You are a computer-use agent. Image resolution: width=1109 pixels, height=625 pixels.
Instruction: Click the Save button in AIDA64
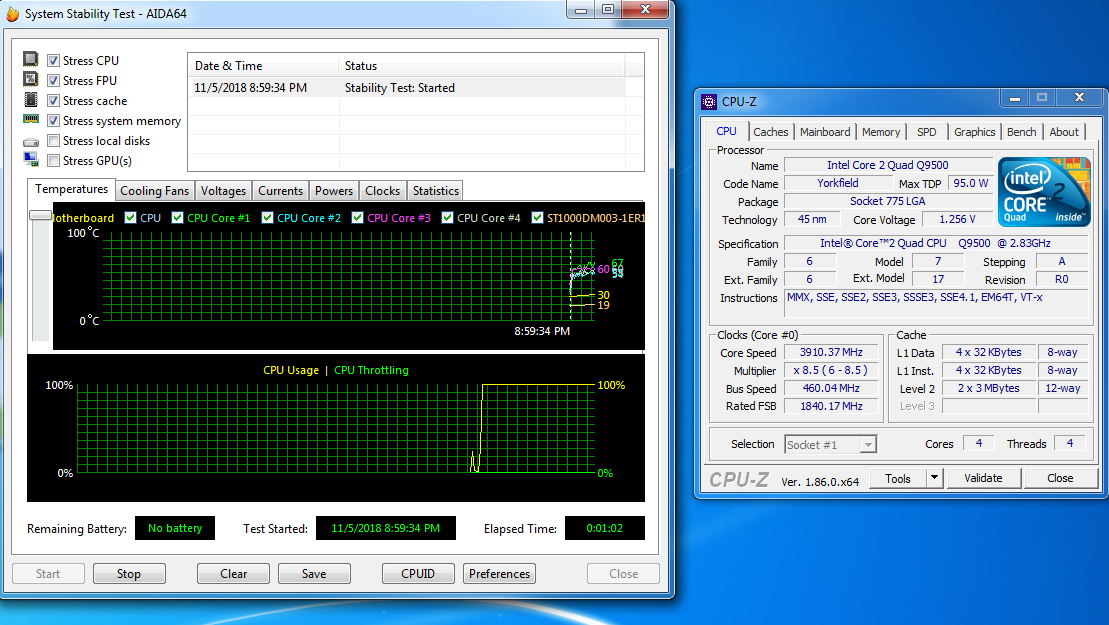click(x=314, y=573)
